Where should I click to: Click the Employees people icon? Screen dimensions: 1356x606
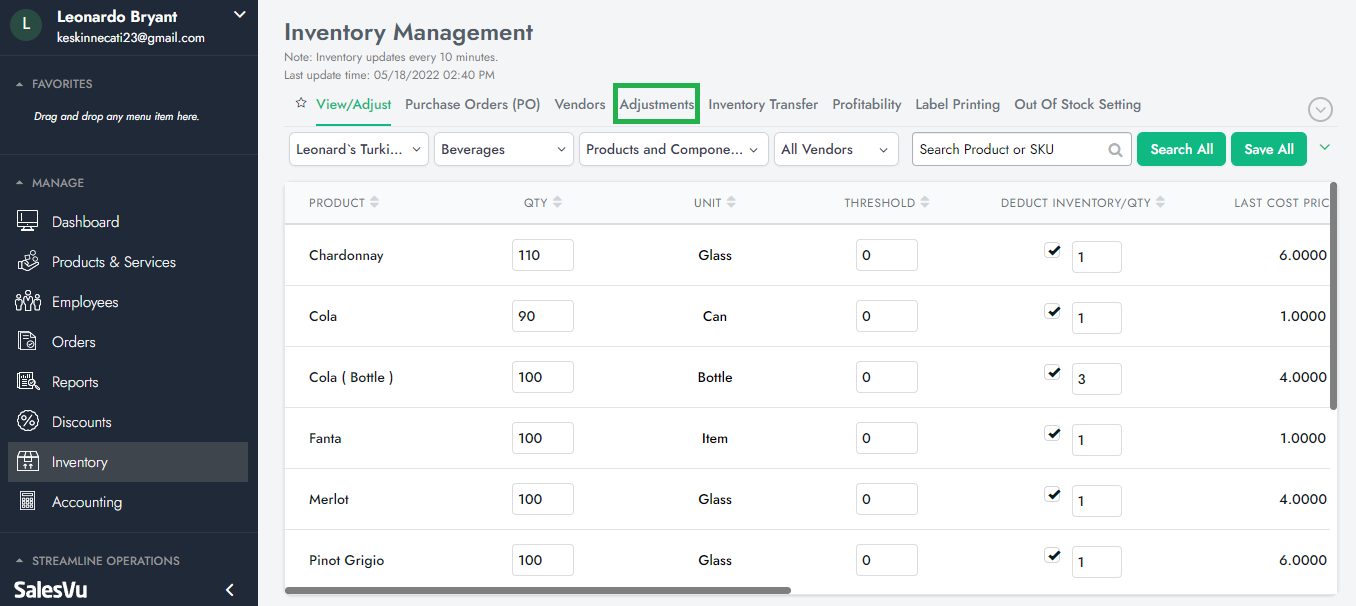(x=28, y=302)
